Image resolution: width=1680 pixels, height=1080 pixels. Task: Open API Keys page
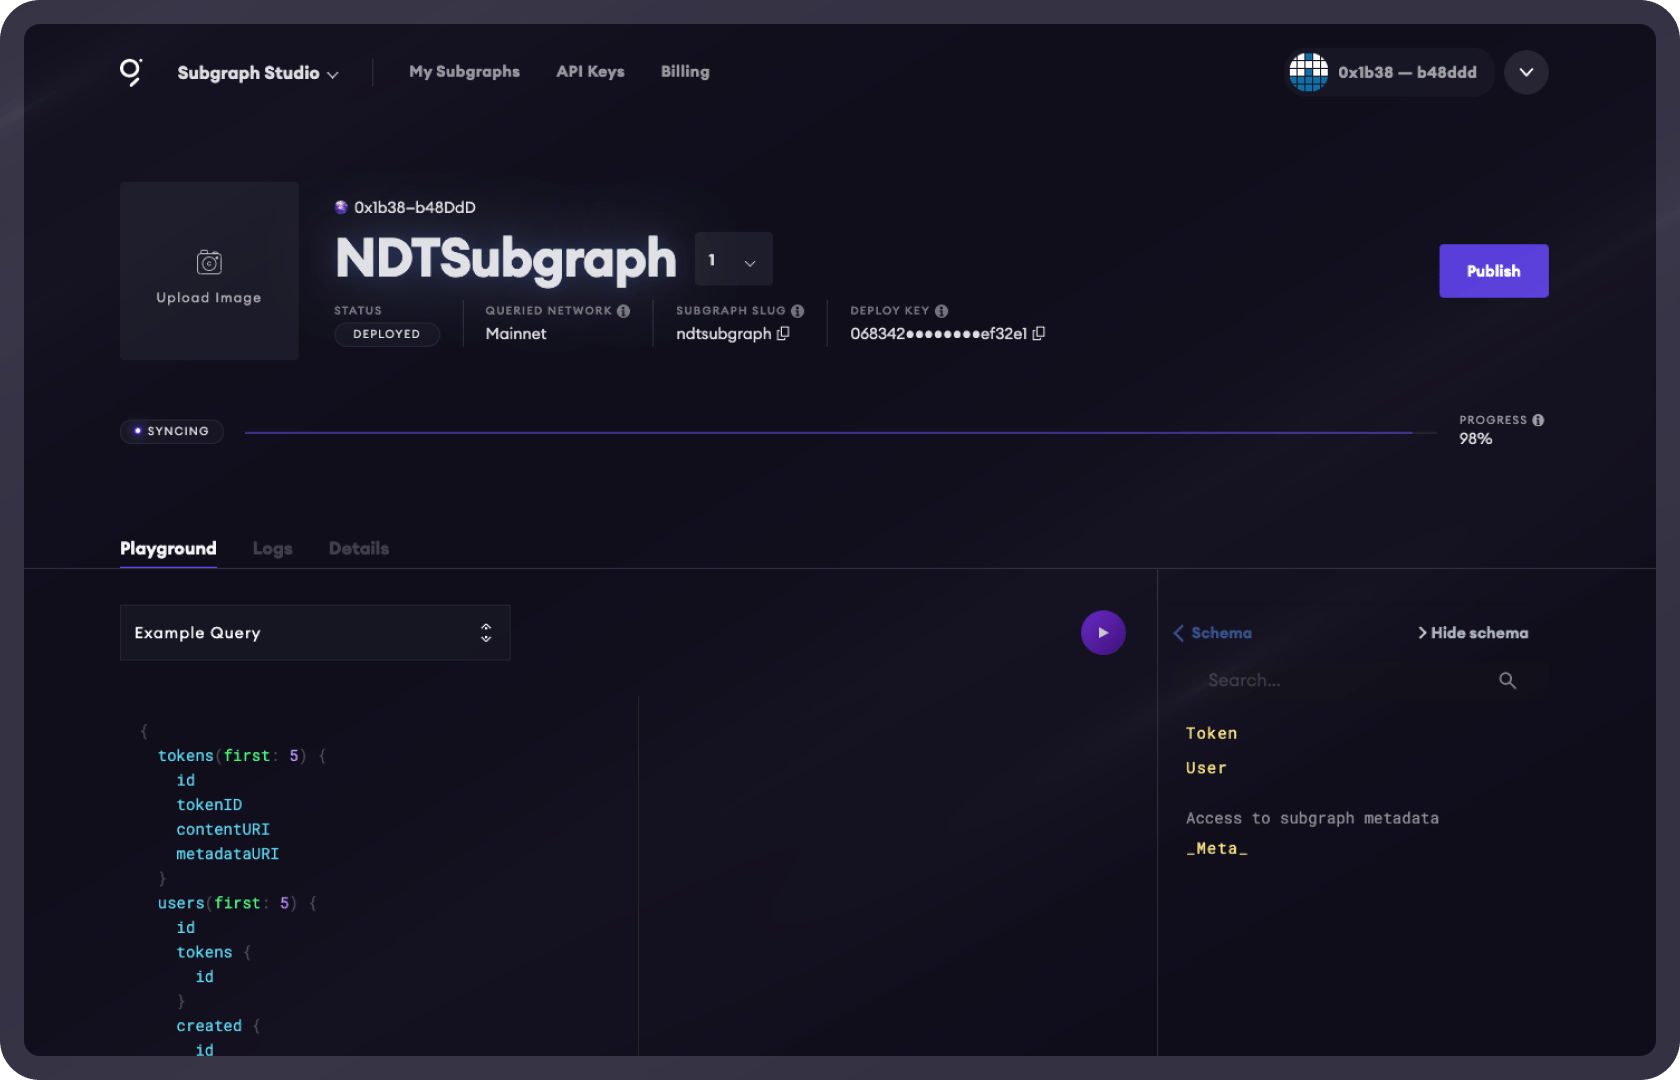590,72
